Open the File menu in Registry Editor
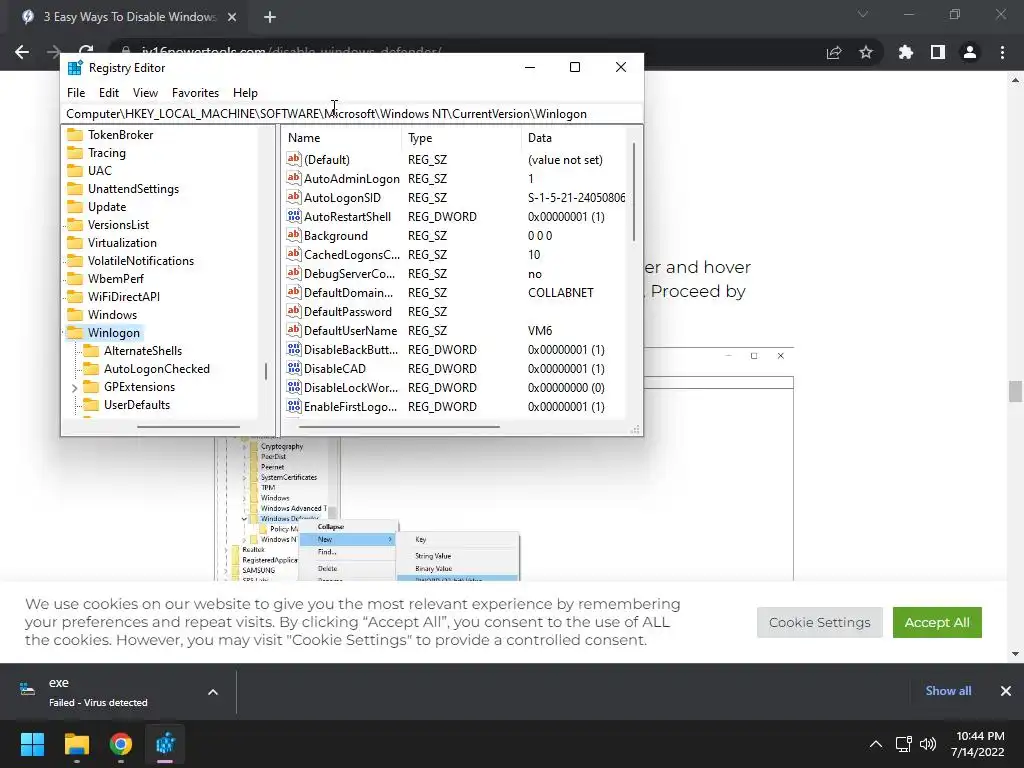Viewport: 1024px width, 768px height. 76,93
